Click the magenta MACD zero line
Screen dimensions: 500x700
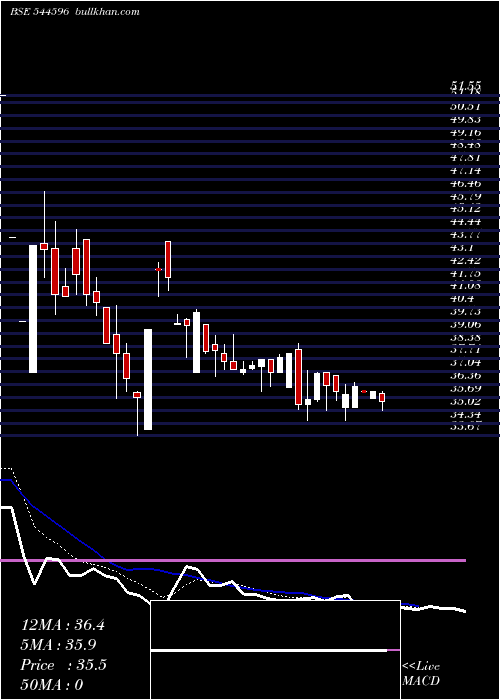(233, 560)
